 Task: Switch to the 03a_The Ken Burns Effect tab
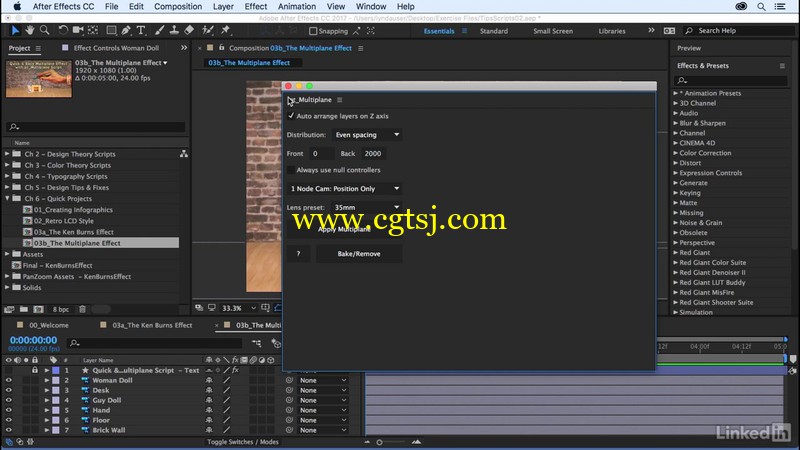click(x=152, y=325)
